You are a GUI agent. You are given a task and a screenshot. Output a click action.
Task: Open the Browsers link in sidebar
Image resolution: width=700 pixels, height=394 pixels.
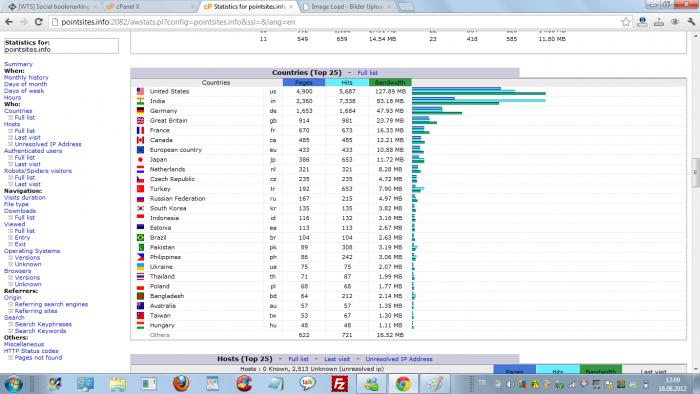coord(17,271)
